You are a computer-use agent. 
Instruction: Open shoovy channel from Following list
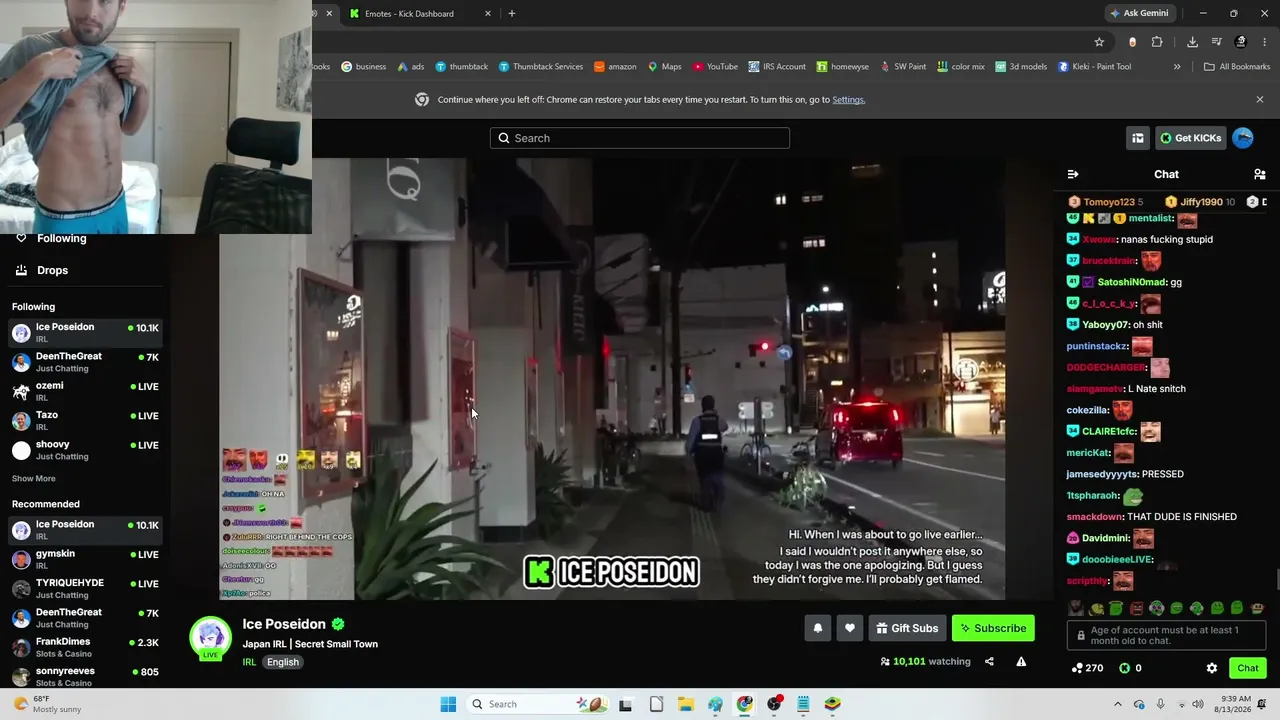coord(85,450)
